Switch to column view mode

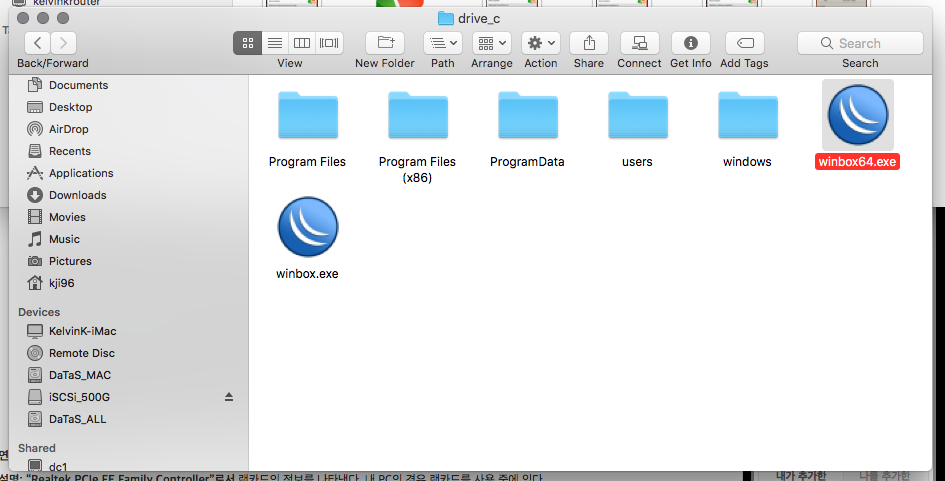tap(301, 43)
